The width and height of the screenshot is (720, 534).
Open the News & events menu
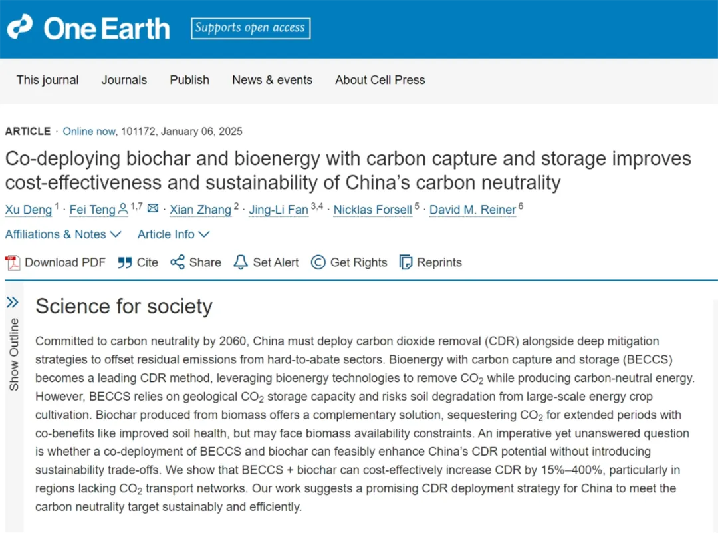pyautogui.click(x=272, y=80)
